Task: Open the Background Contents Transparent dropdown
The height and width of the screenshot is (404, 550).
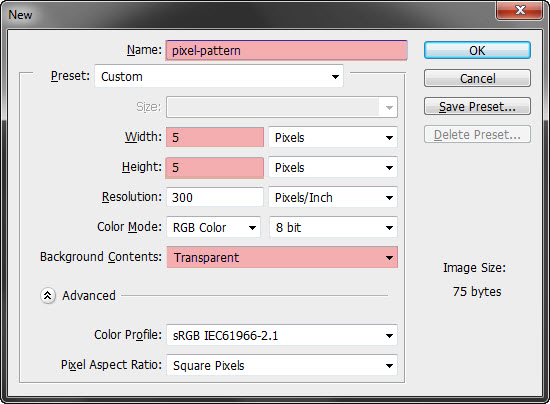Action: [282, 257]
